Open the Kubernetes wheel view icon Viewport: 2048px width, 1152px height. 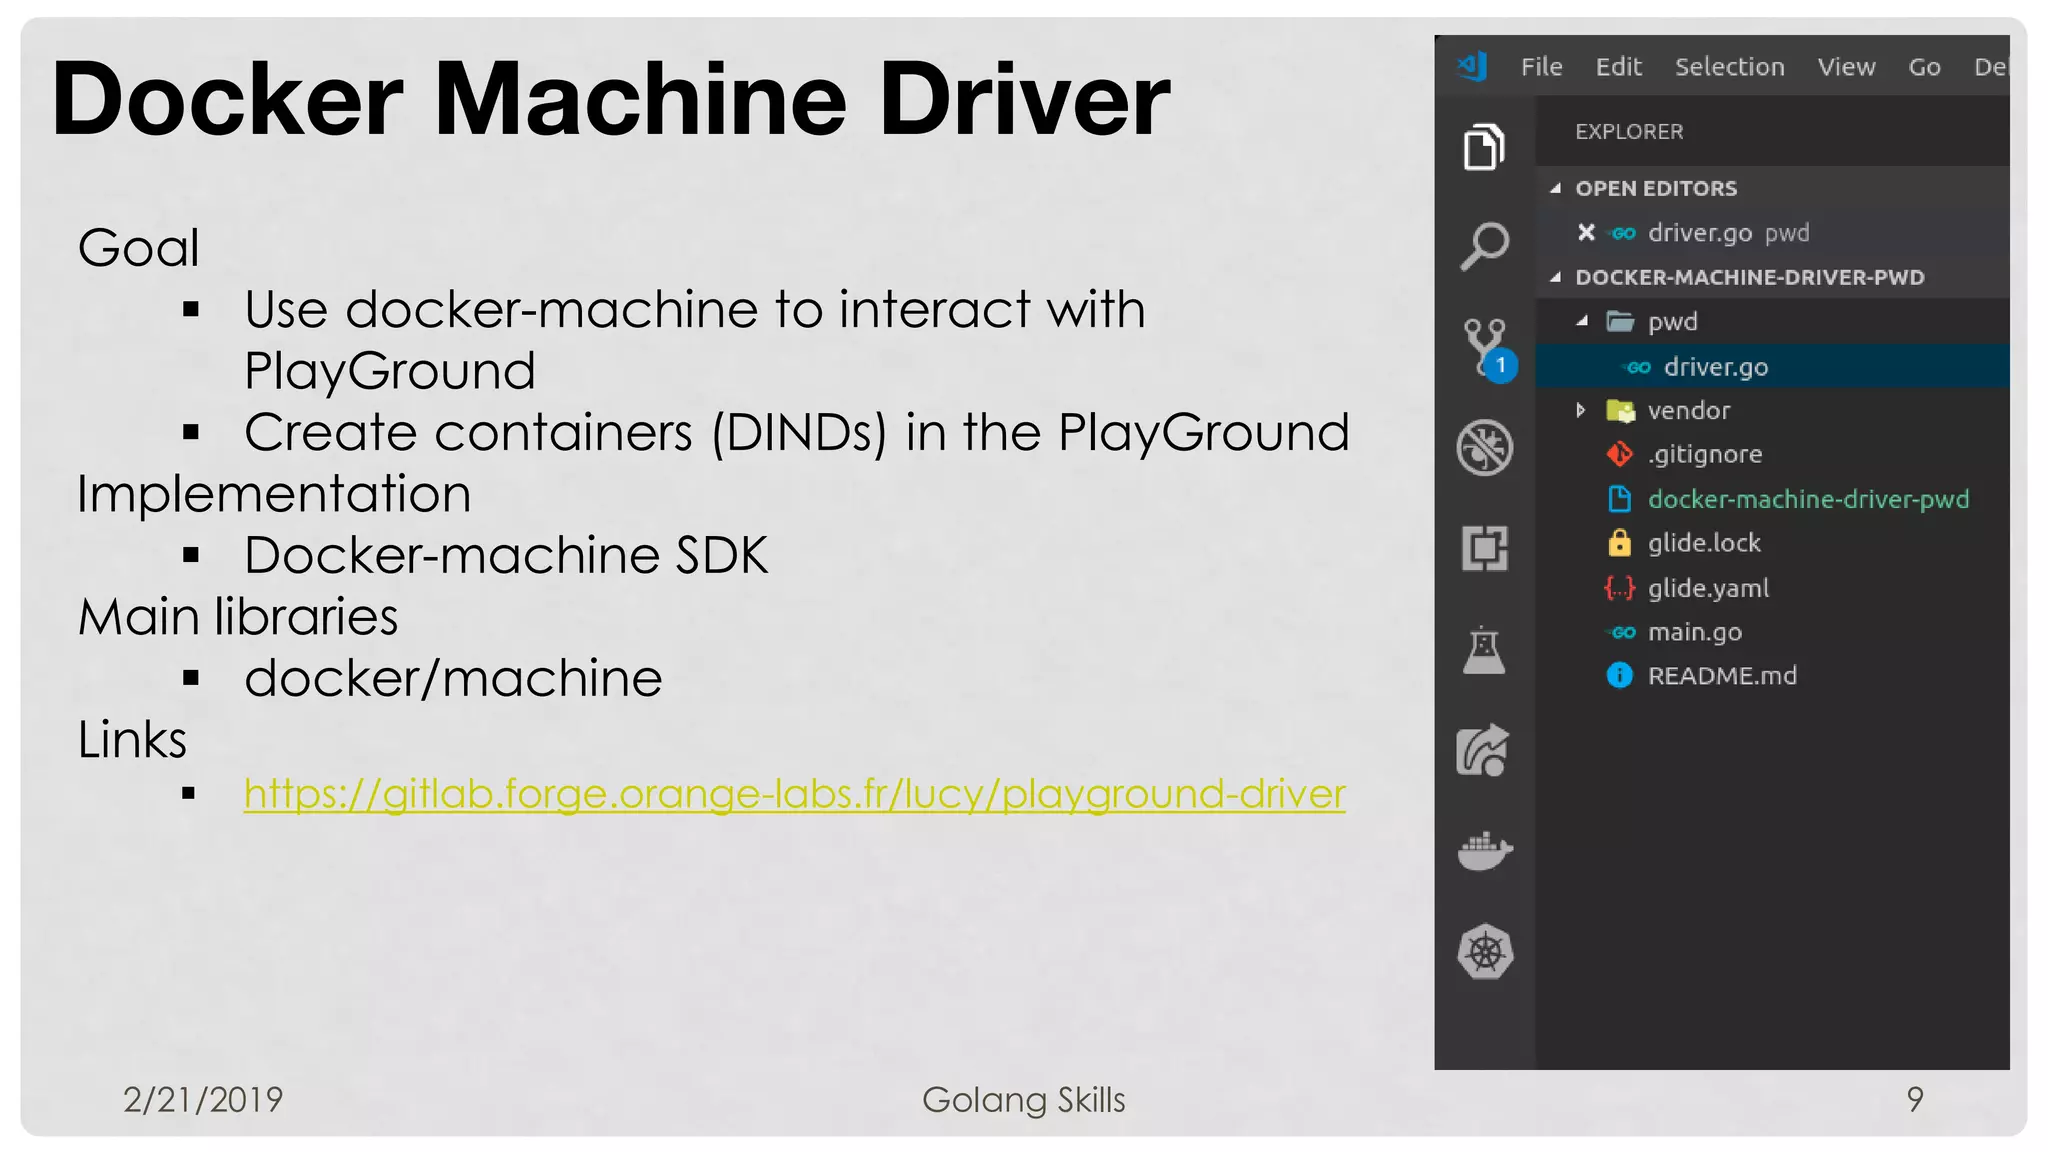point(1485,951)
